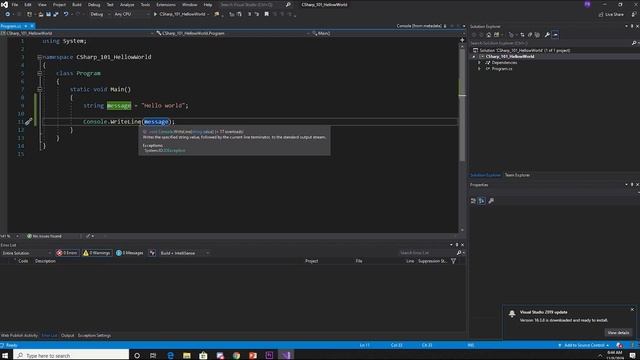This screenshot has height=360, width=640.
Task: Open Microsoft Edge from taskbar
Action: pyautogui.click(x=170, y=356)
